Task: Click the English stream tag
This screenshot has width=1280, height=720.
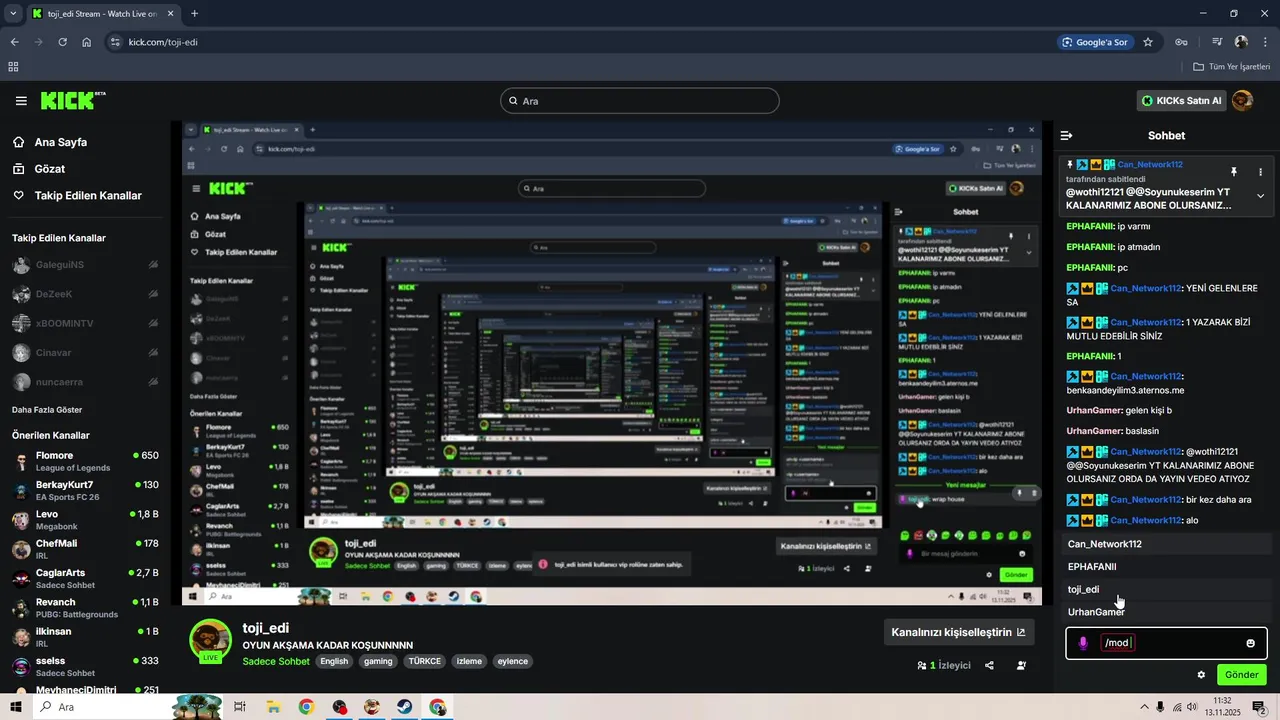Action: (334, 661)
